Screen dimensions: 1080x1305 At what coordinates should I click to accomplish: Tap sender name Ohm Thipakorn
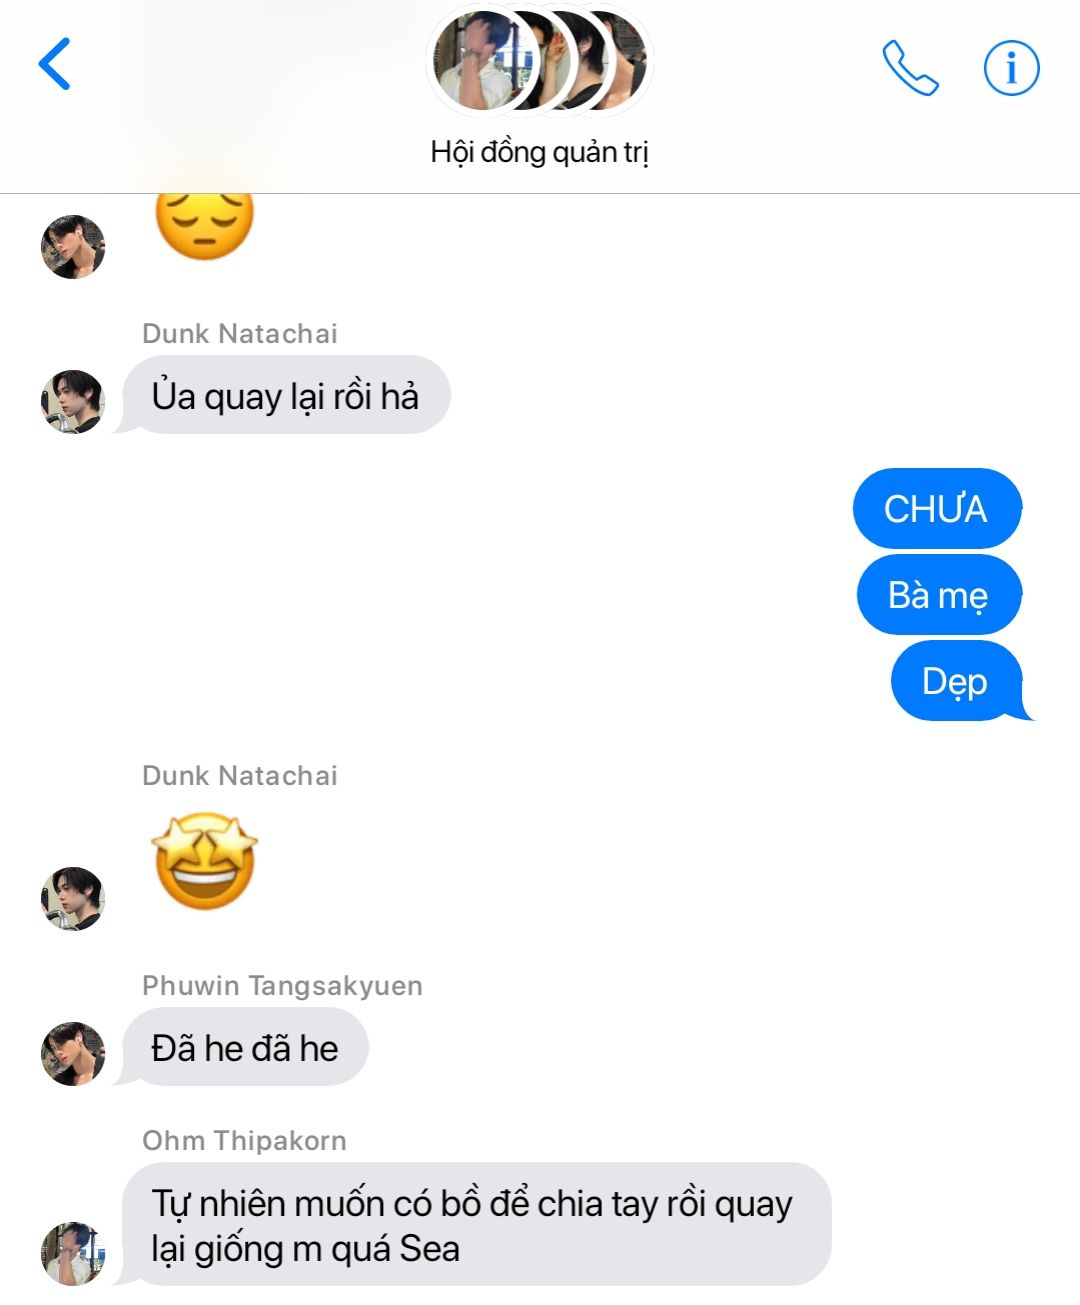click(x=244, y=1141)
